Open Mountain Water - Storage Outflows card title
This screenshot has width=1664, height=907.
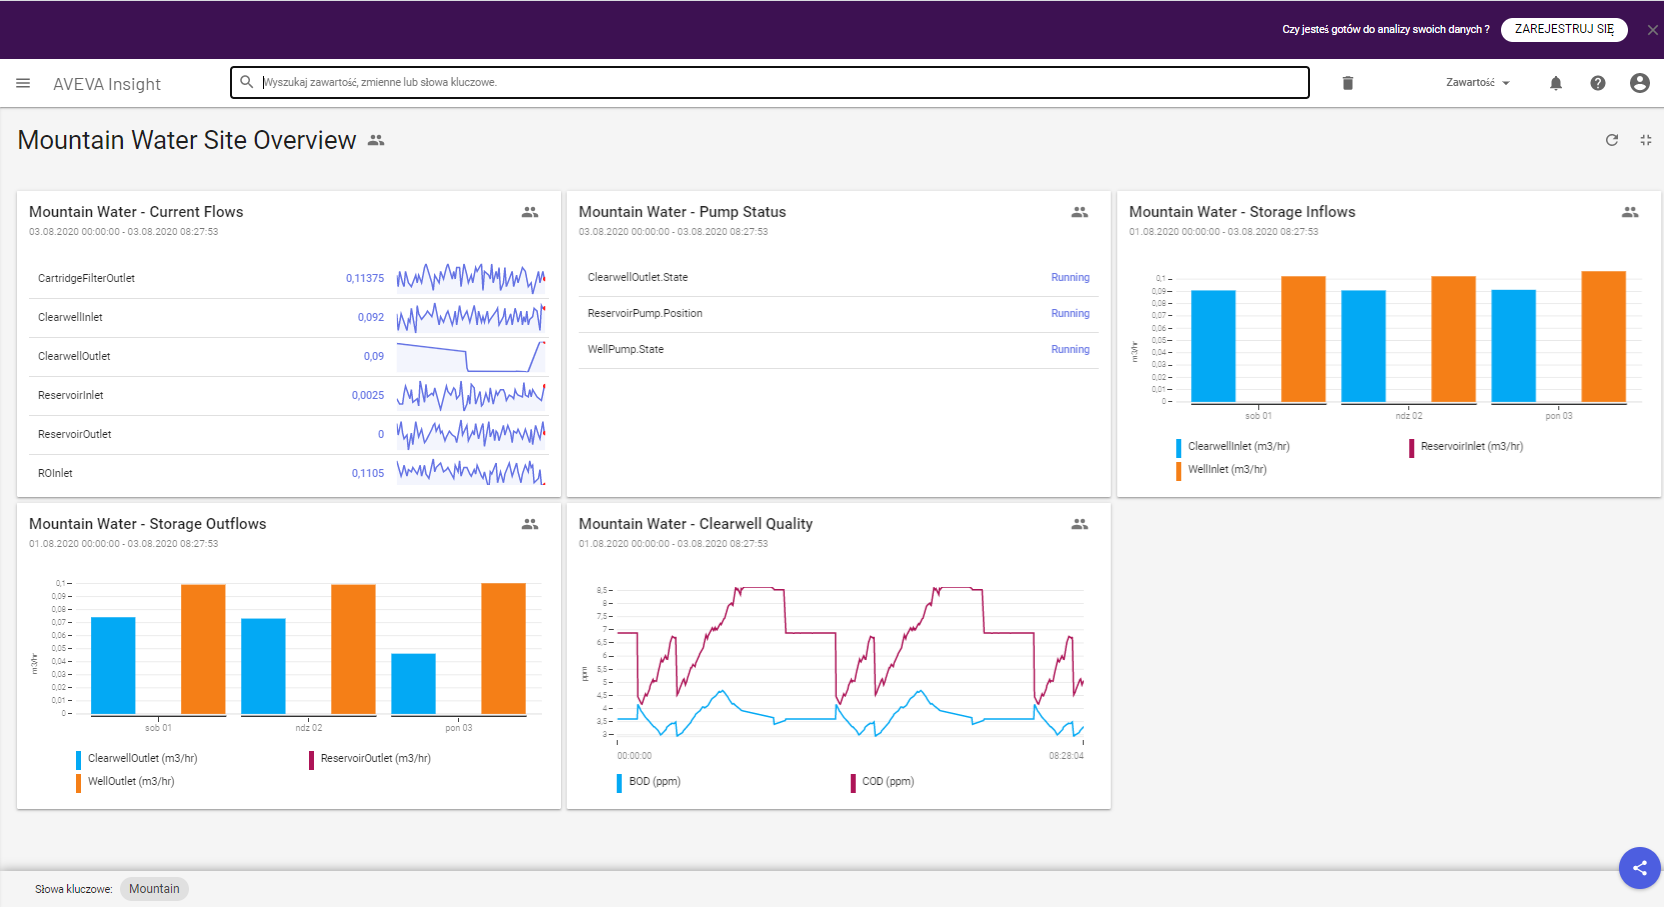pos(148,524)
